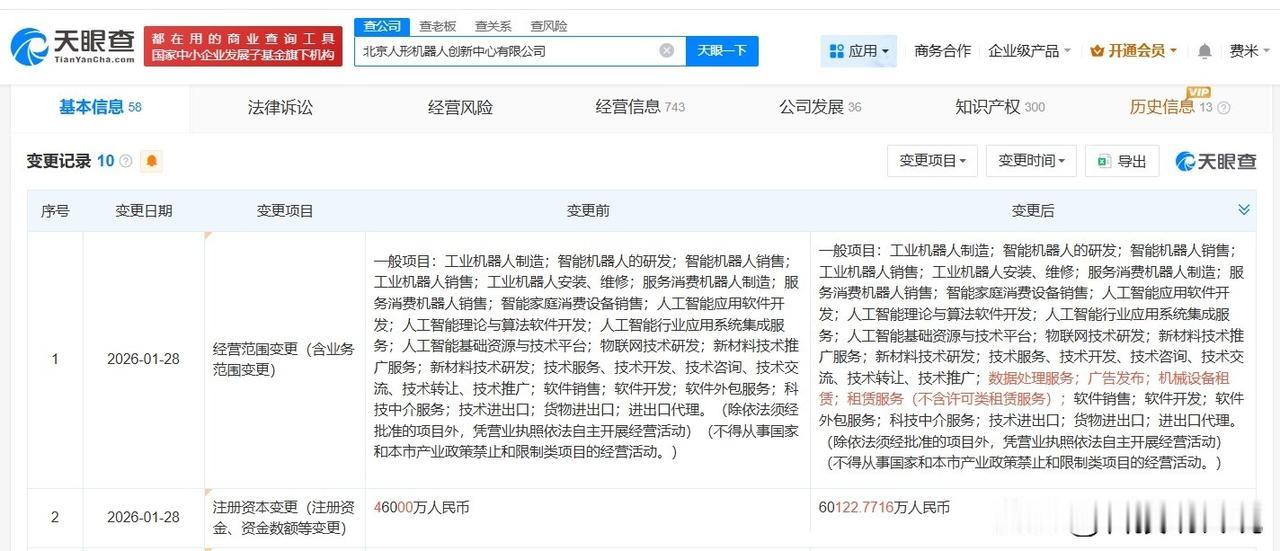Click the 60122.7716万人民币 value
The height and width of the screenshot is (551, 1280).
(884, 508)
